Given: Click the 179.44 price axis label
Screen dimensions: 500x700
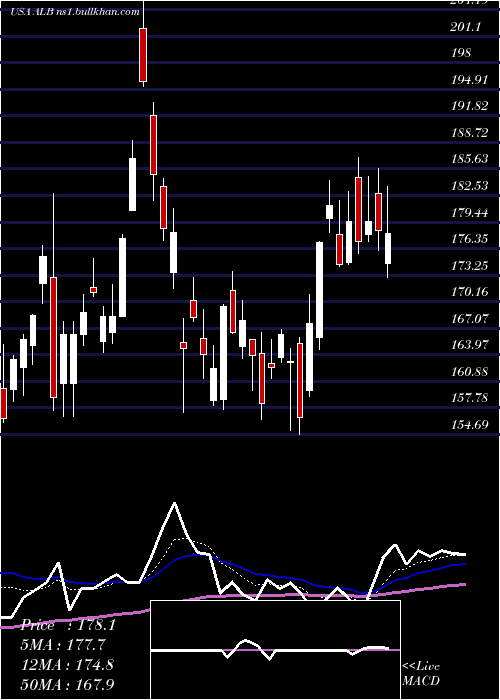Looking at the screenshot, I should (471, 212).
